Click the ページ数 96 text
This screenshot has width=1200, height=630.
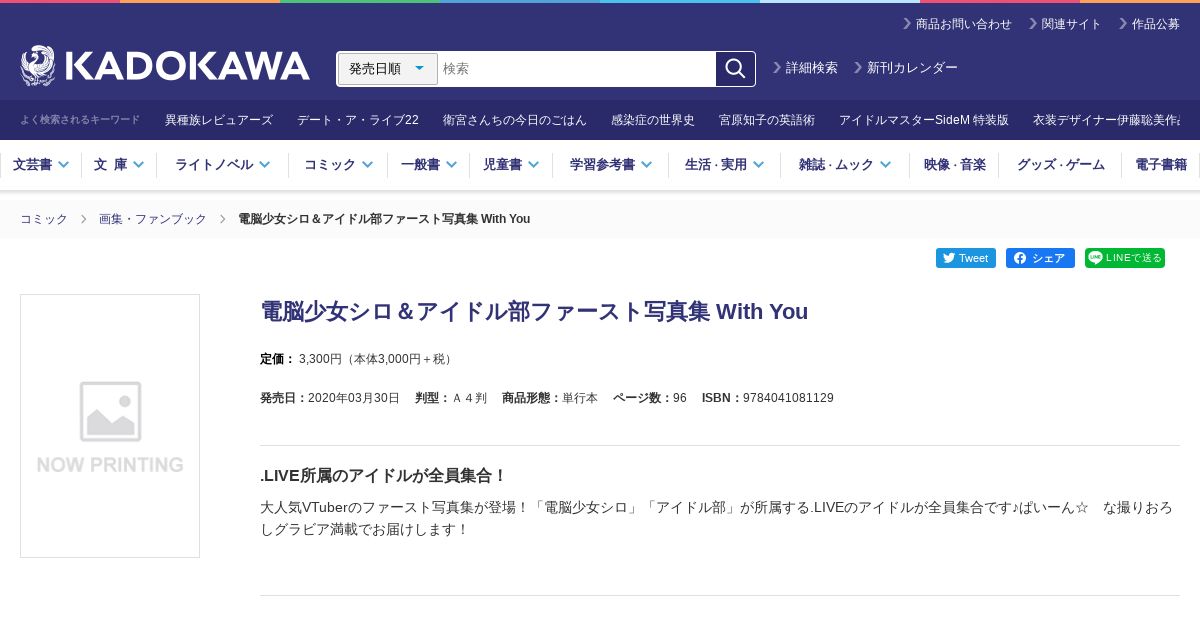(650, 398)
